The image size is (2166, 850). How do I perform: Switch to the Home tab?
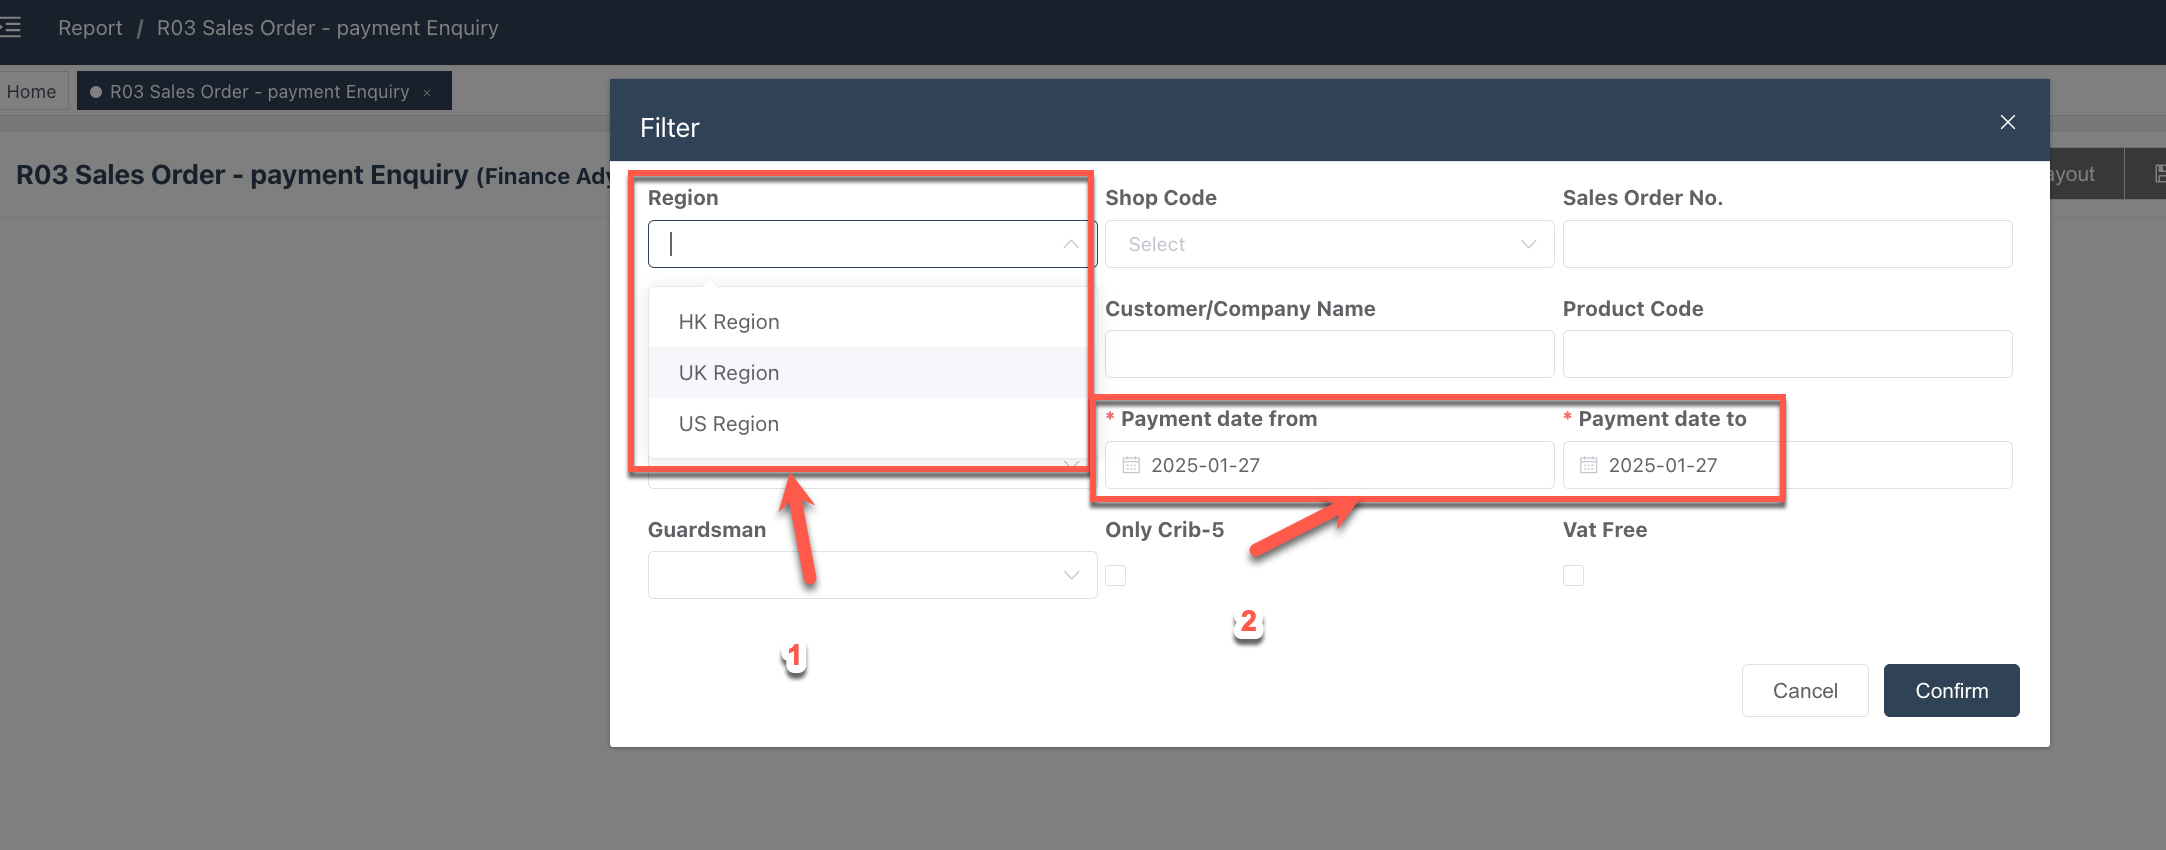[32, 92]
